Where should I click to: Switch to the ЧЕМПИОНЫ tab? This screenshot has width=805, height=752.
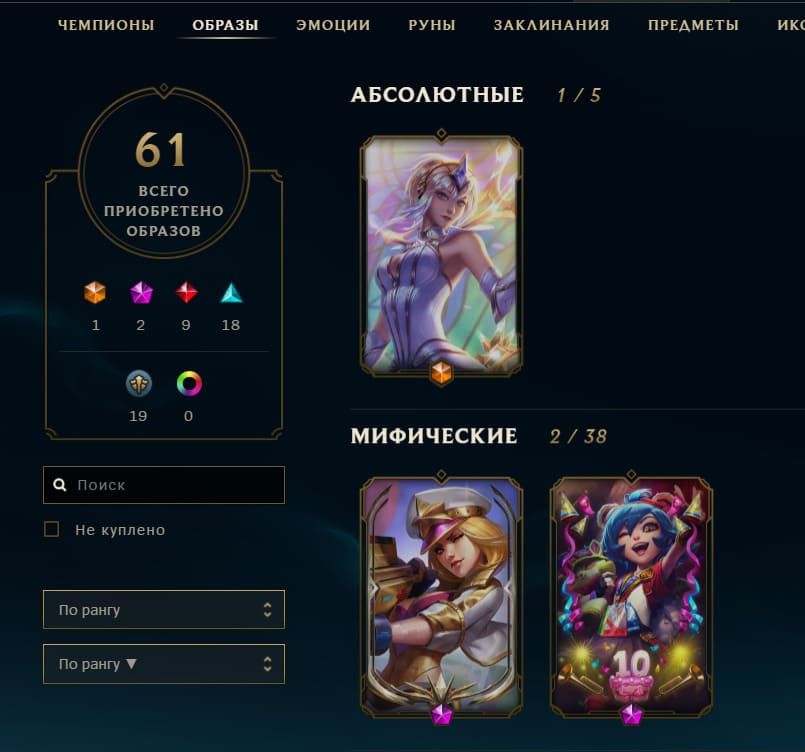[106, 25]
